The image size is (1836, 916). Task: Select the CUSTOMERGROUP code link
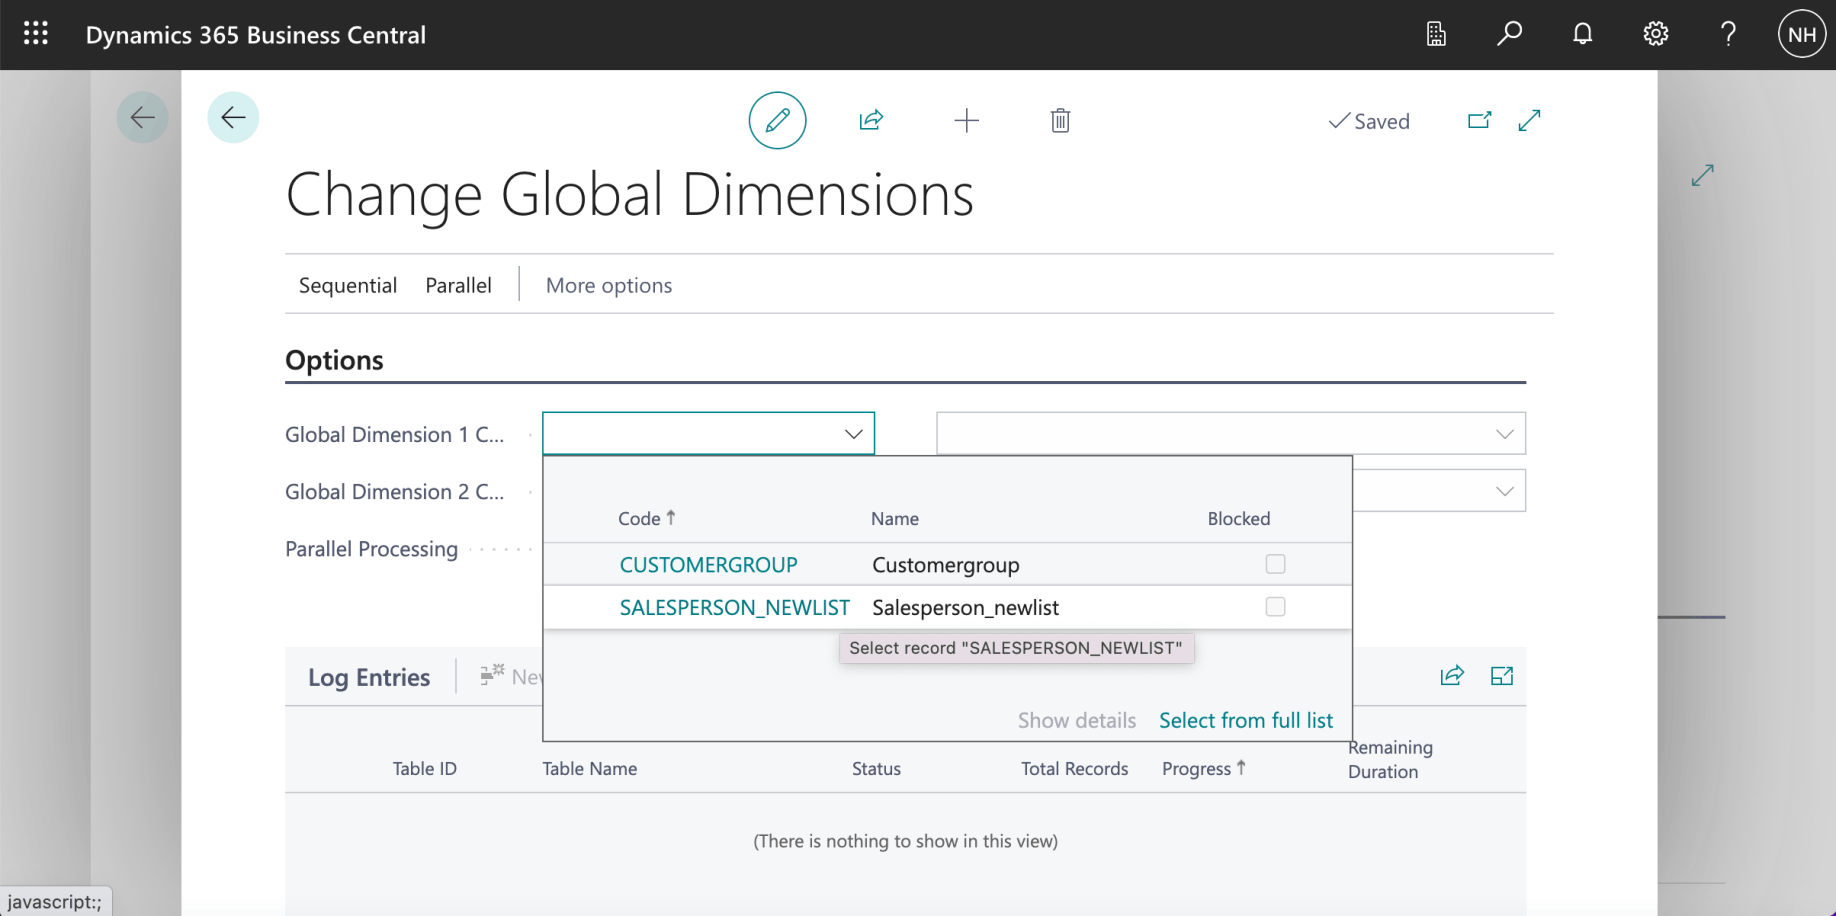pos(708,565)
